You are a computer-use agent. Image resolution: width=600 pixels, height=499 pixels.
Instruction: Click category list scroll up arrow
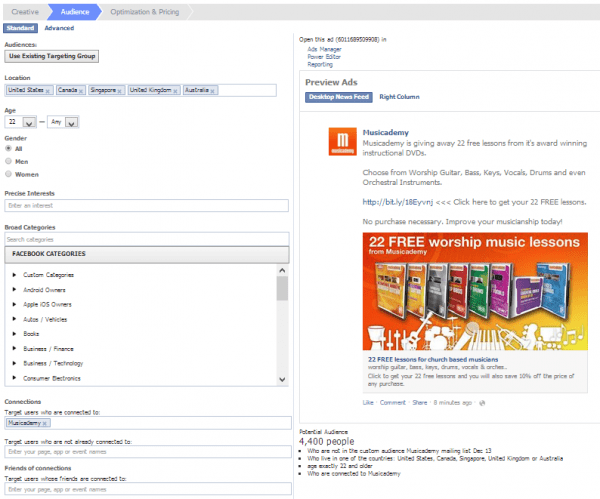click(282, 270)
